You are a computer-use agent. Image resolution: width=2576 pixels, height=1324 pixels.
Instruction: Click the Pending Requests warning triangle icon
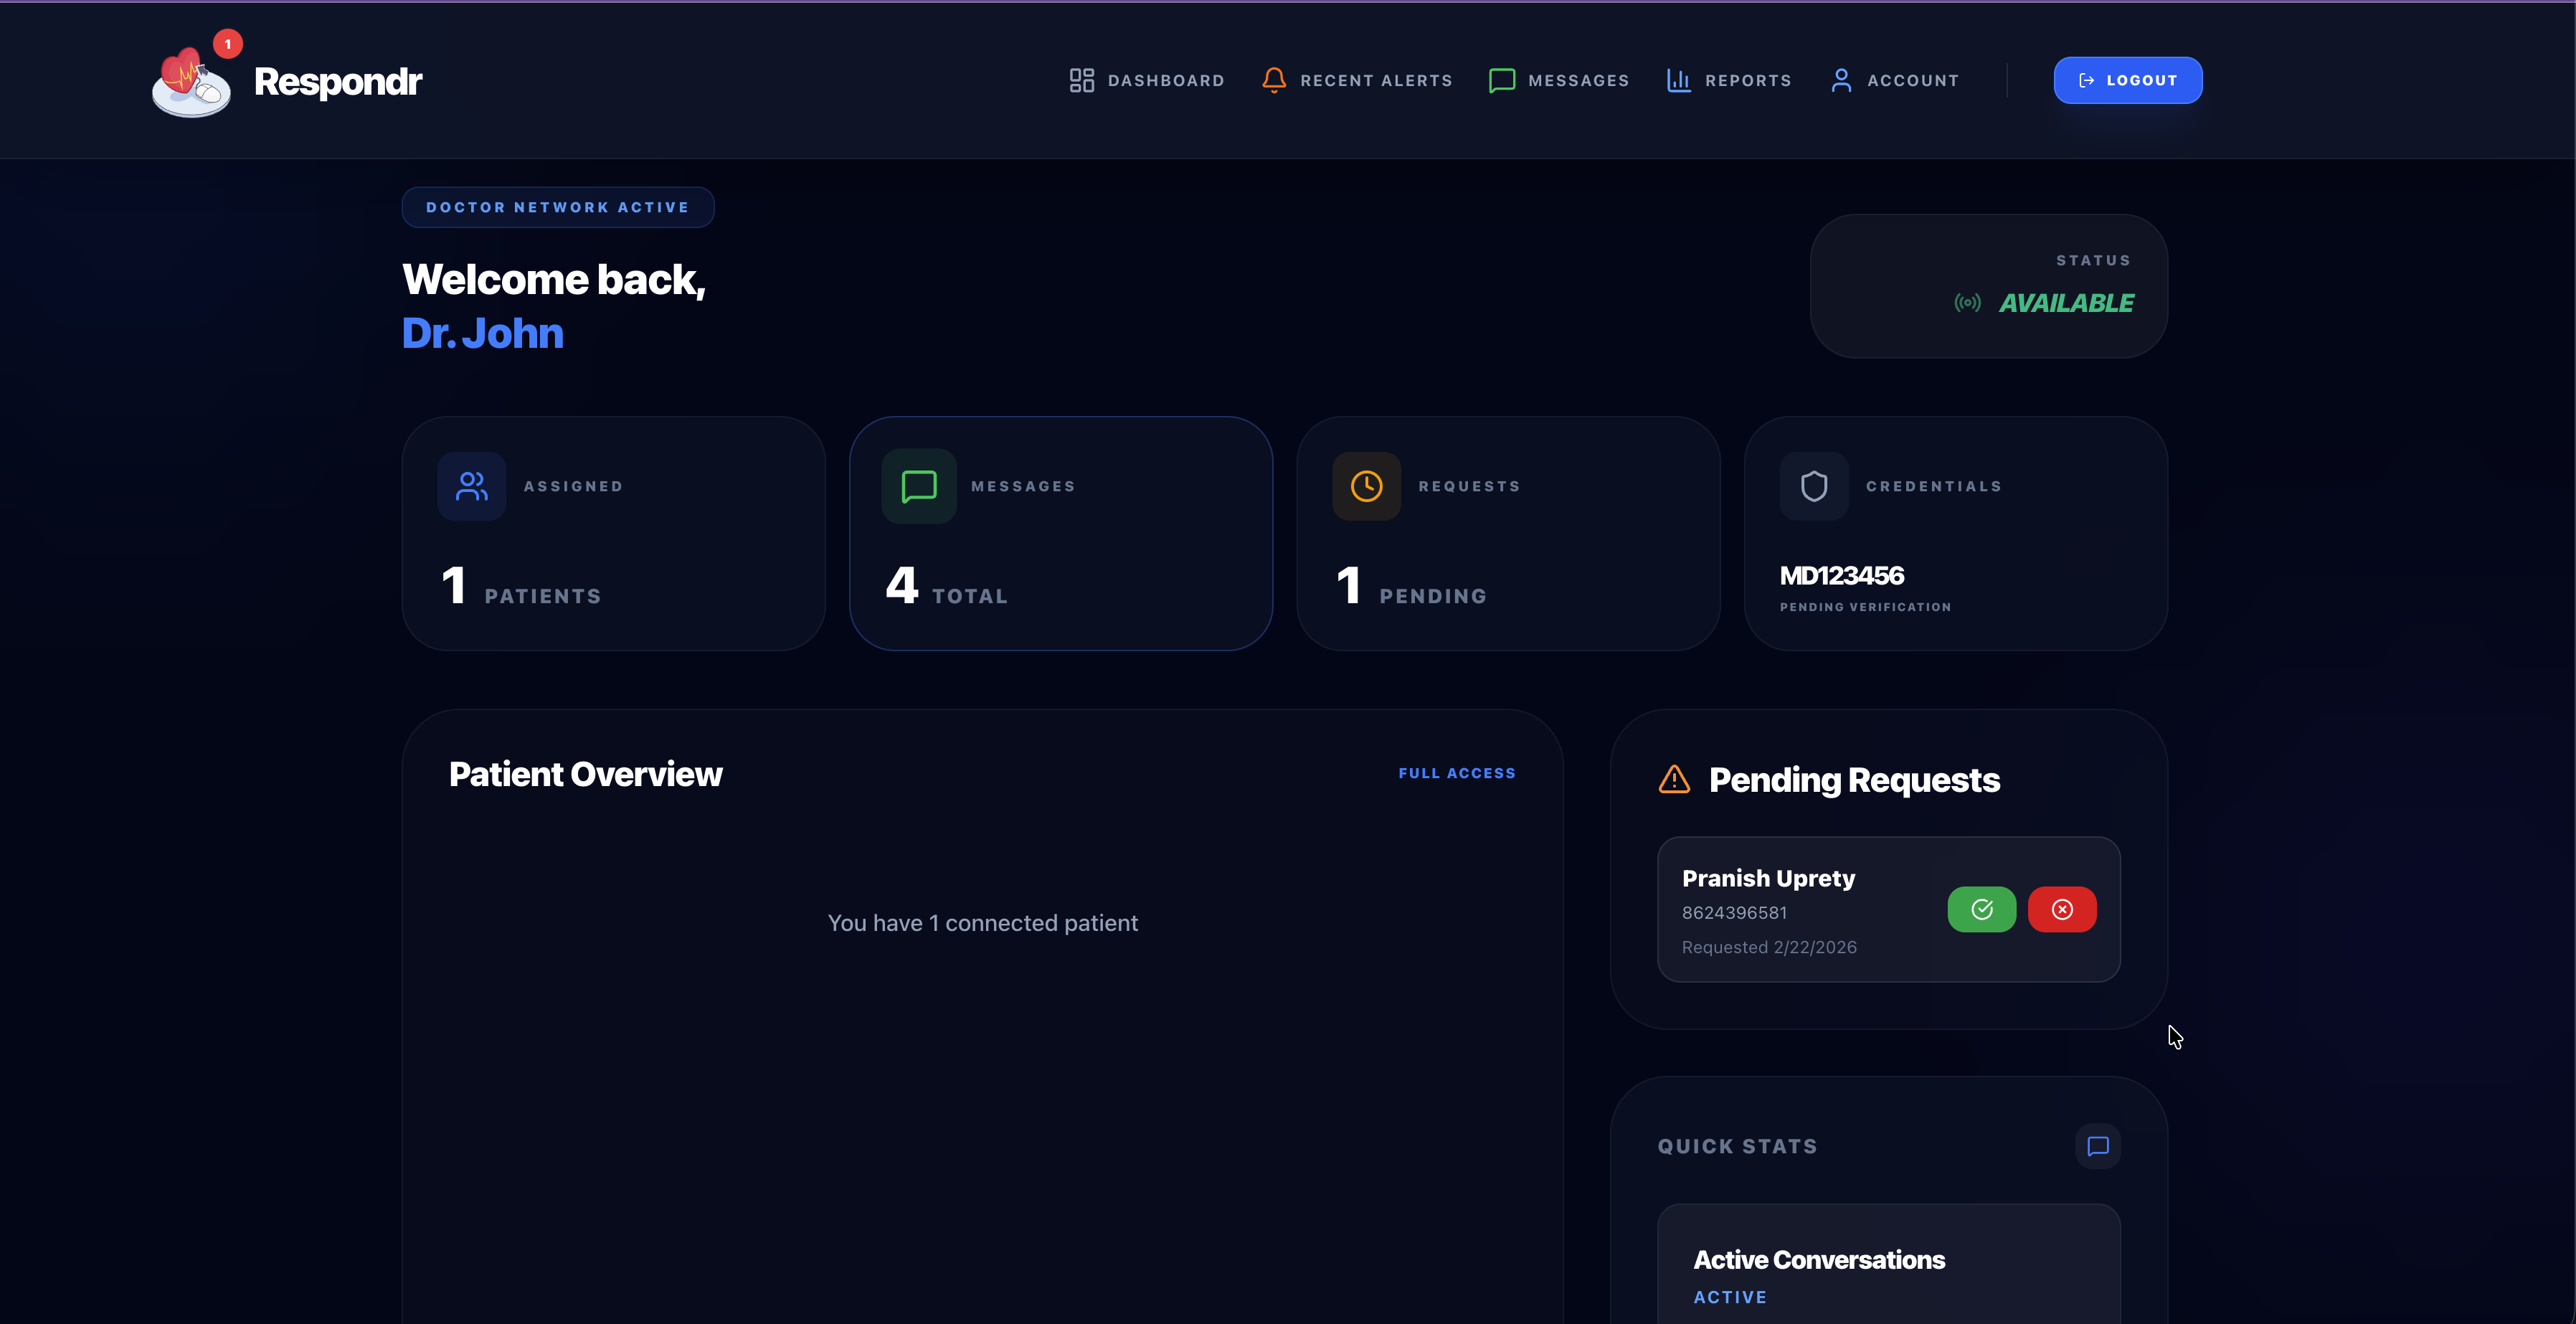(1674, 779)
